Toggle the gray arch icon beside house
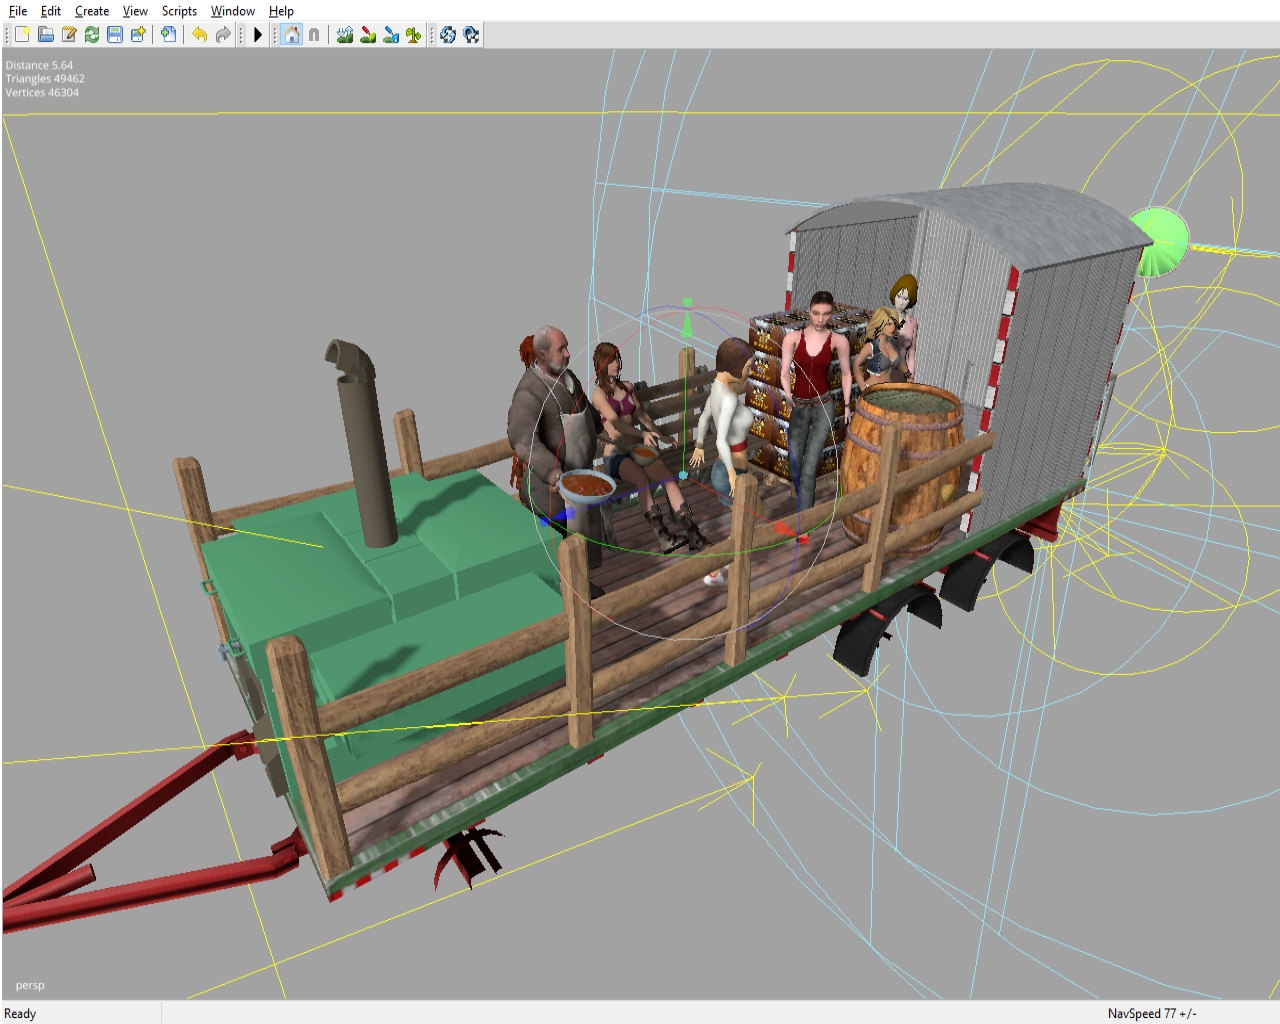 [x=314, y=35]
